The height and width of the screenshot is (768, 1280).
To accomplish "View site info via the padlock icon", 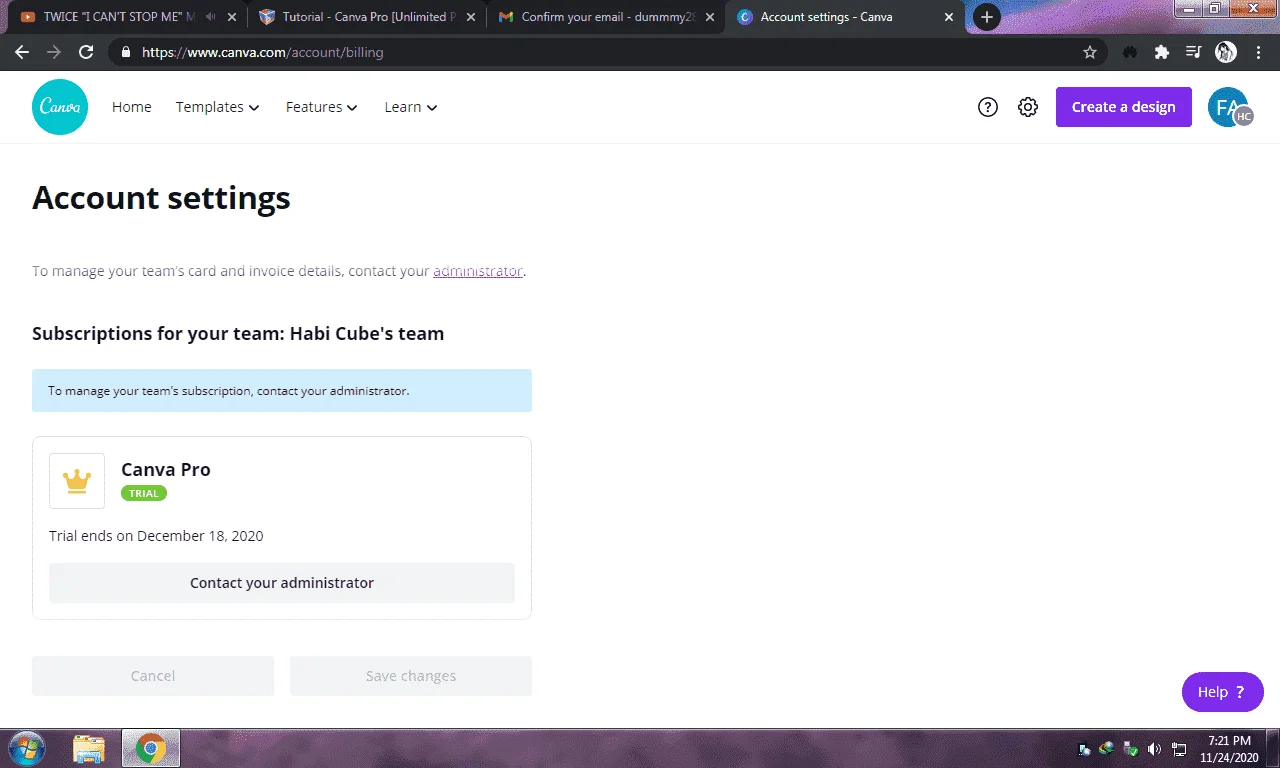I will pos(126,52).
